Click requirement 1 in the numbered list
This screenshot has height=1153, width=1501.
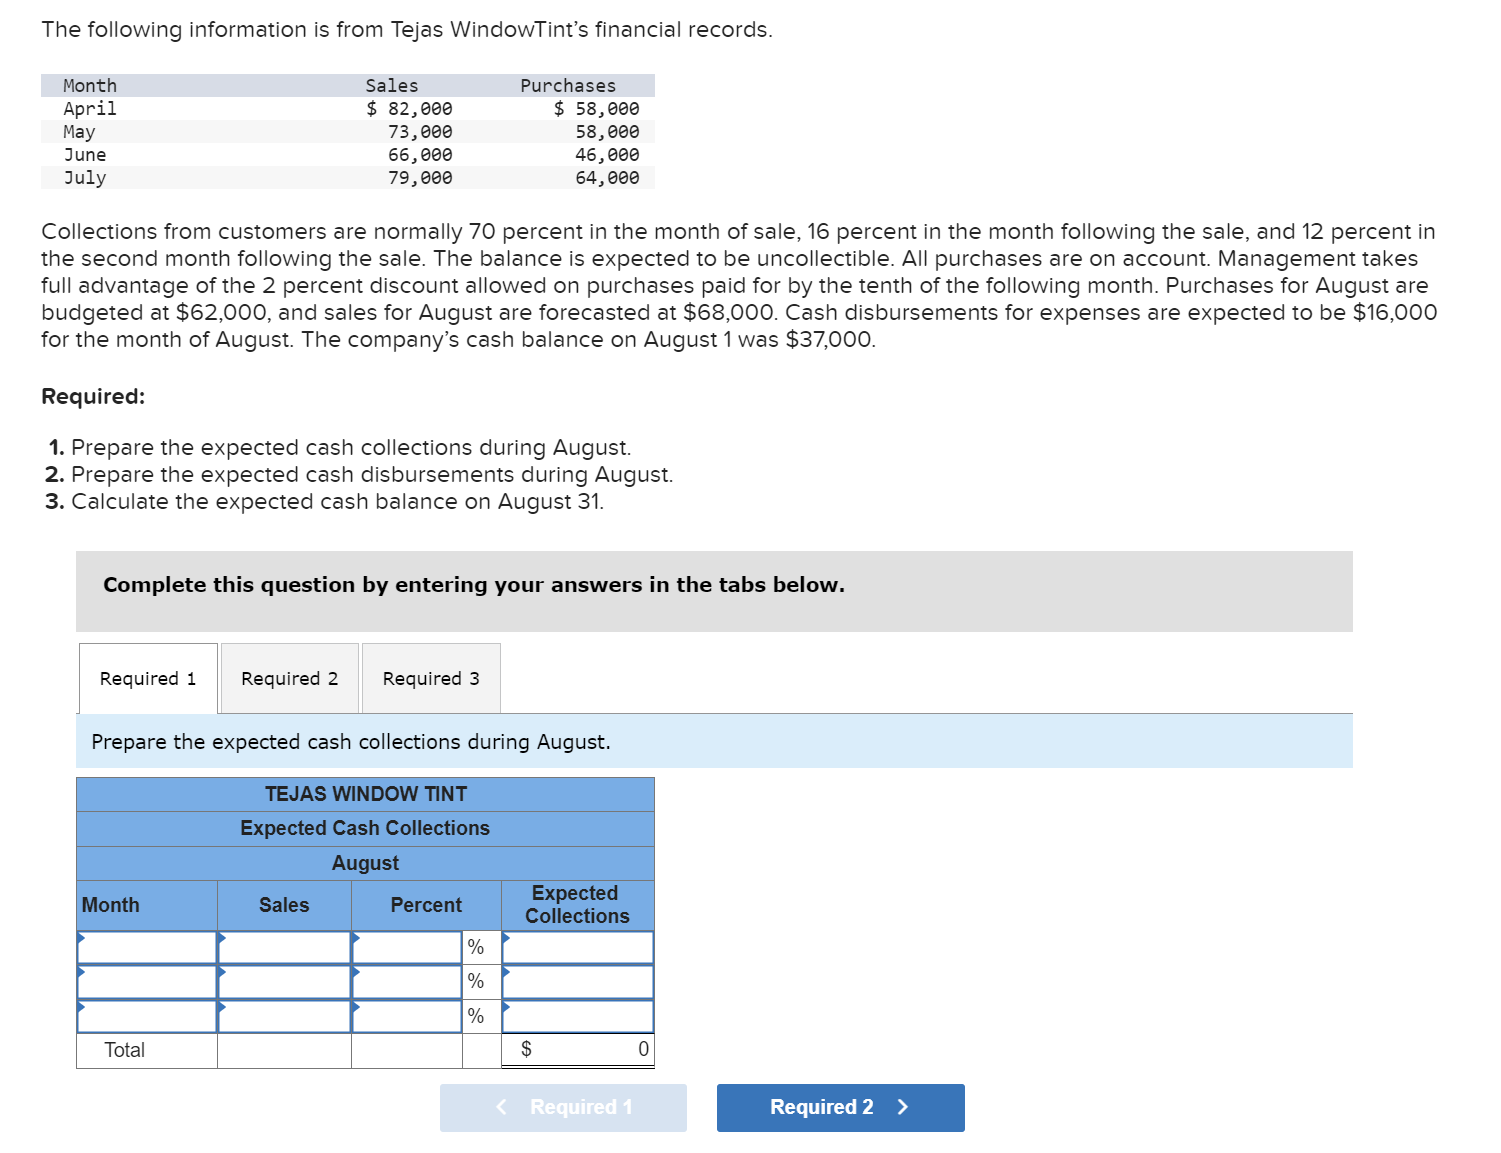coord(340,447)
